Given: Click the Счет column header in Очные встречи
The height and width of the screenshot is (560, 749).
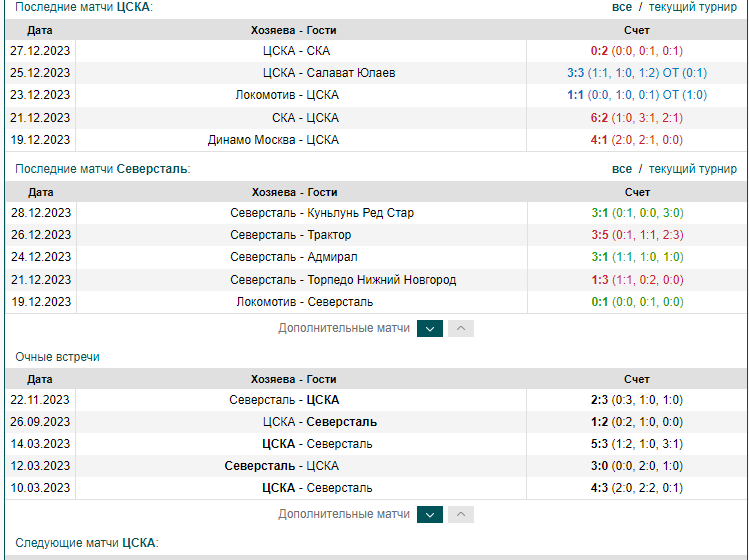Looking at the screenshot, I should [x=636, y=379].
